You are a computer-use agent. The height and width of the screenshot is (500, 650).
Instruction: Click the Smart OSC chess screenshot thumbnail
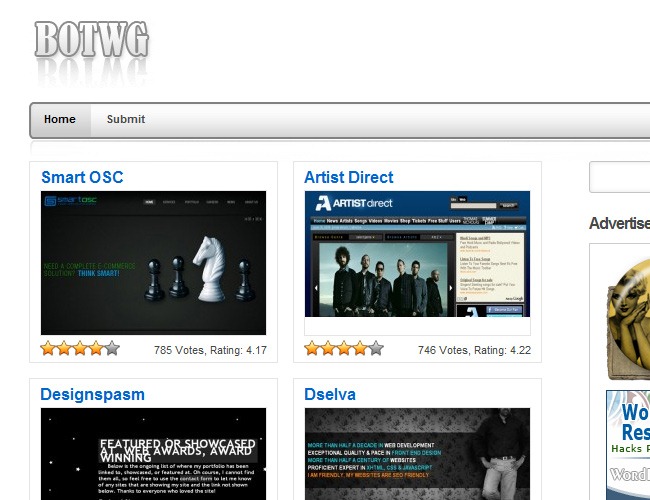(x=153, y=263)
